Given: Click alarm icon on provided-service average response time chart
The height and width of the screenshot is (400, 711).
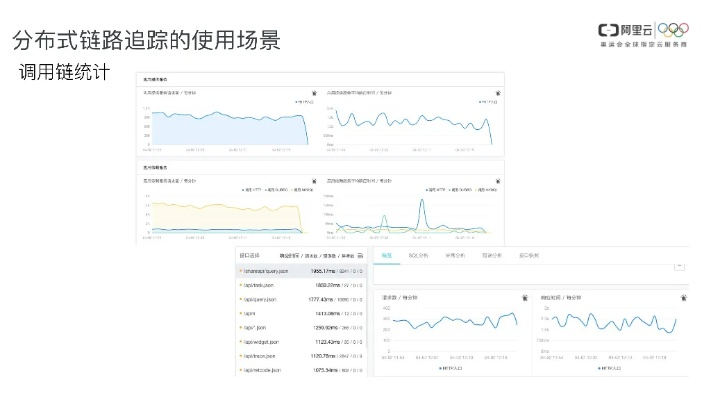Looking at the screenshot, I should 497,92.
